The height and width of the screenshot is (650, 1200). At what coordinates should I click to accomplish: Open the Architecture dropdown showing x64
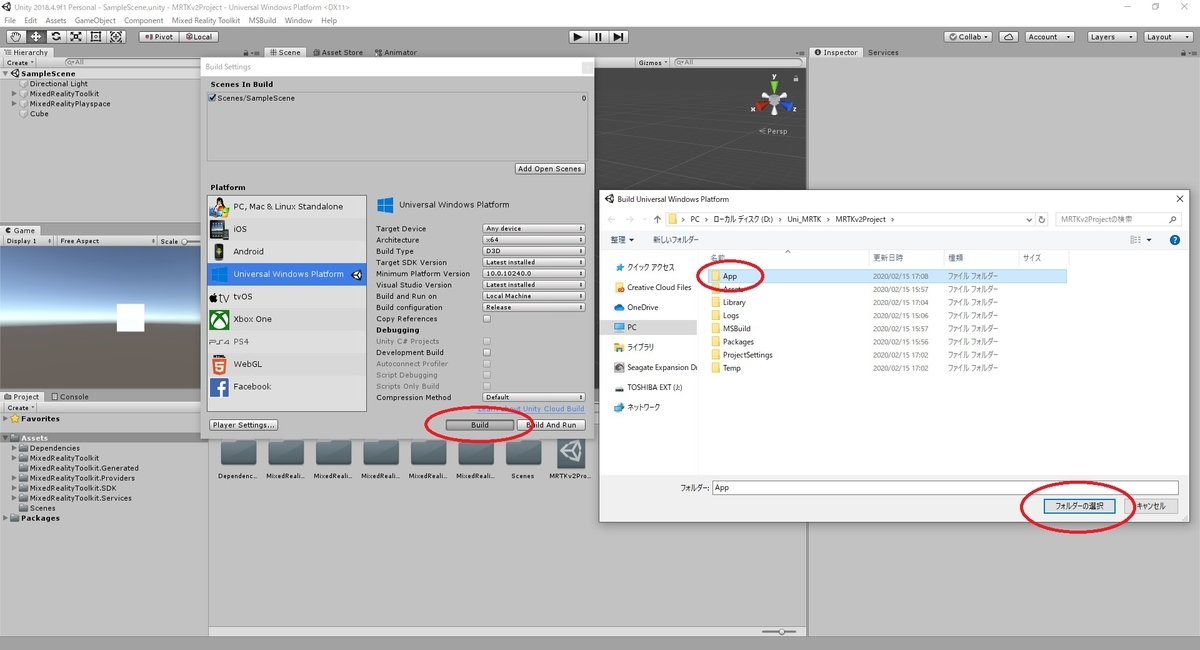coord(534,240)
